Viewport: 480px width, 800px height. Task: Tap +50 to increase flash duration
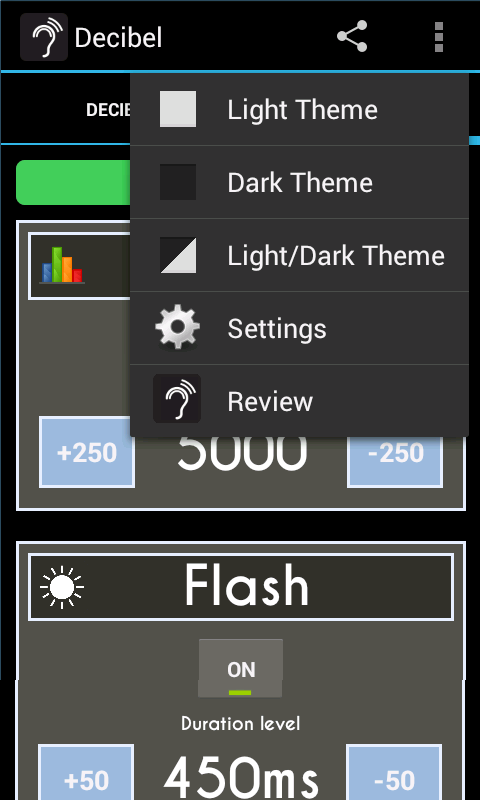pos(86,772)
